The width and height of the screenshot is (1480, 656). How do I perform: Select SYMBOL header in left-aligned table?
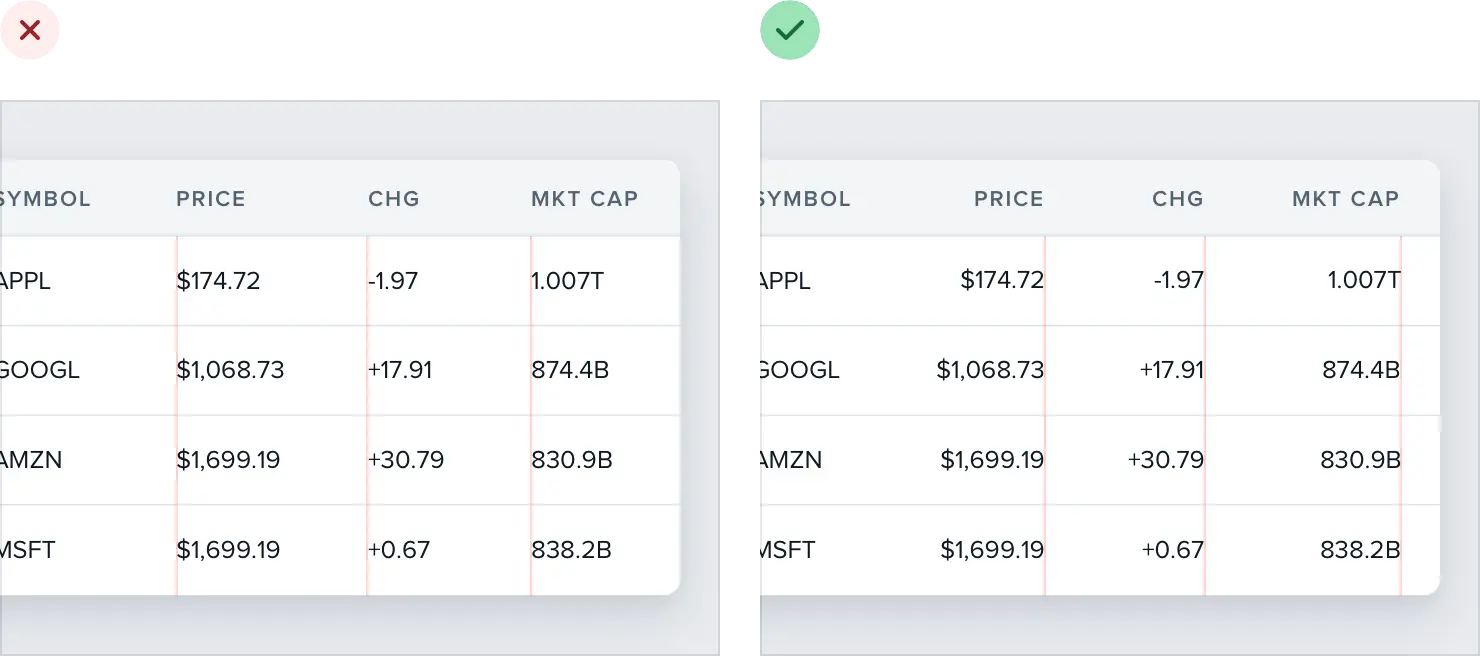point(46,199)
